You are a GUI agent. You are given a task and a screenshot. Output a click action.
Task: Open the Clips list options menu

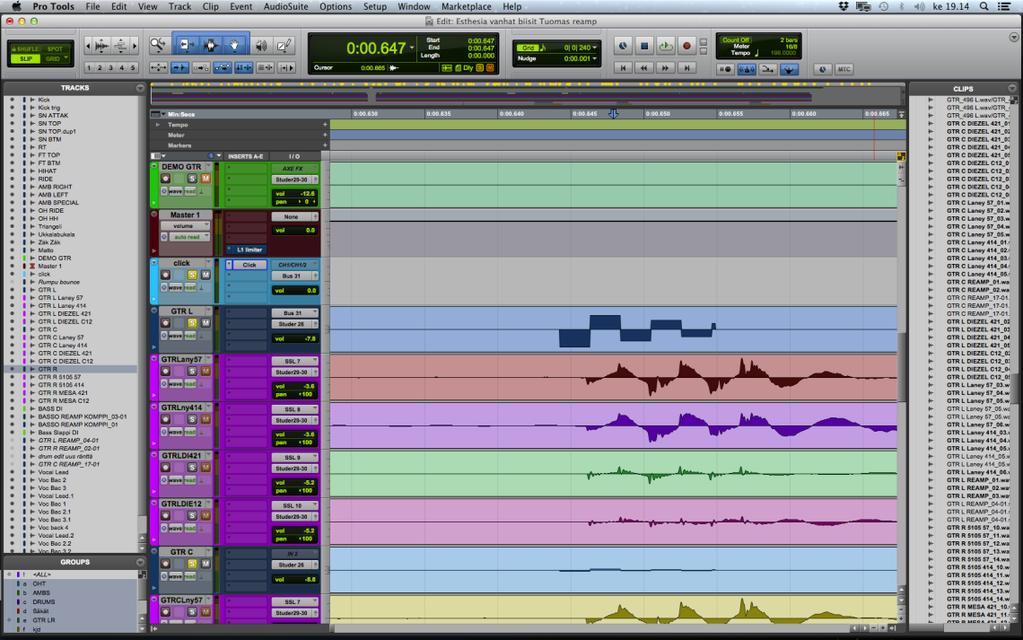coord(1012,88)
